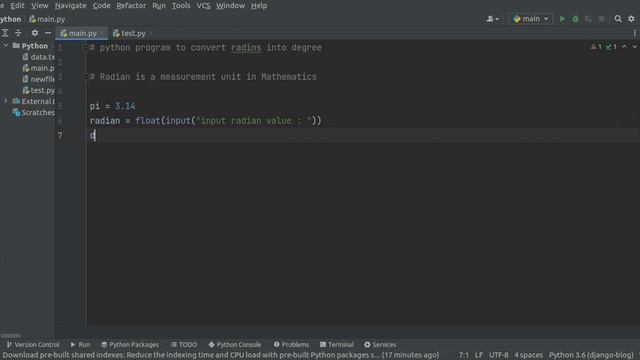Fold the comment at line 1
The width and height of the screenshot is (640, 360).
[x=85, y=48]
